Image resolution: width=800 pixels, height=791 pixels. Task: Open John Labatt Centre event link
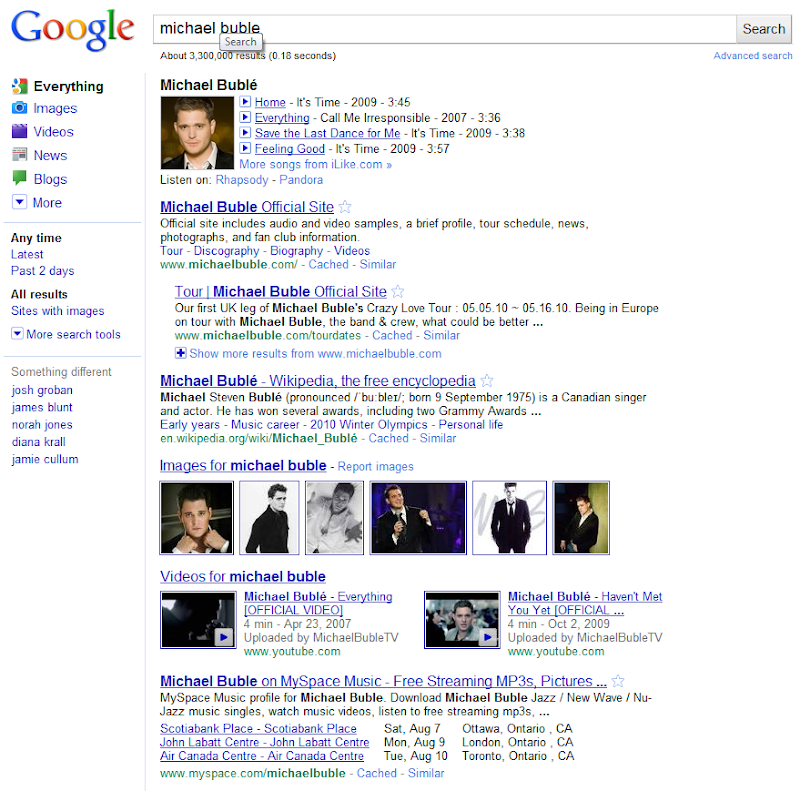(264, 742)
